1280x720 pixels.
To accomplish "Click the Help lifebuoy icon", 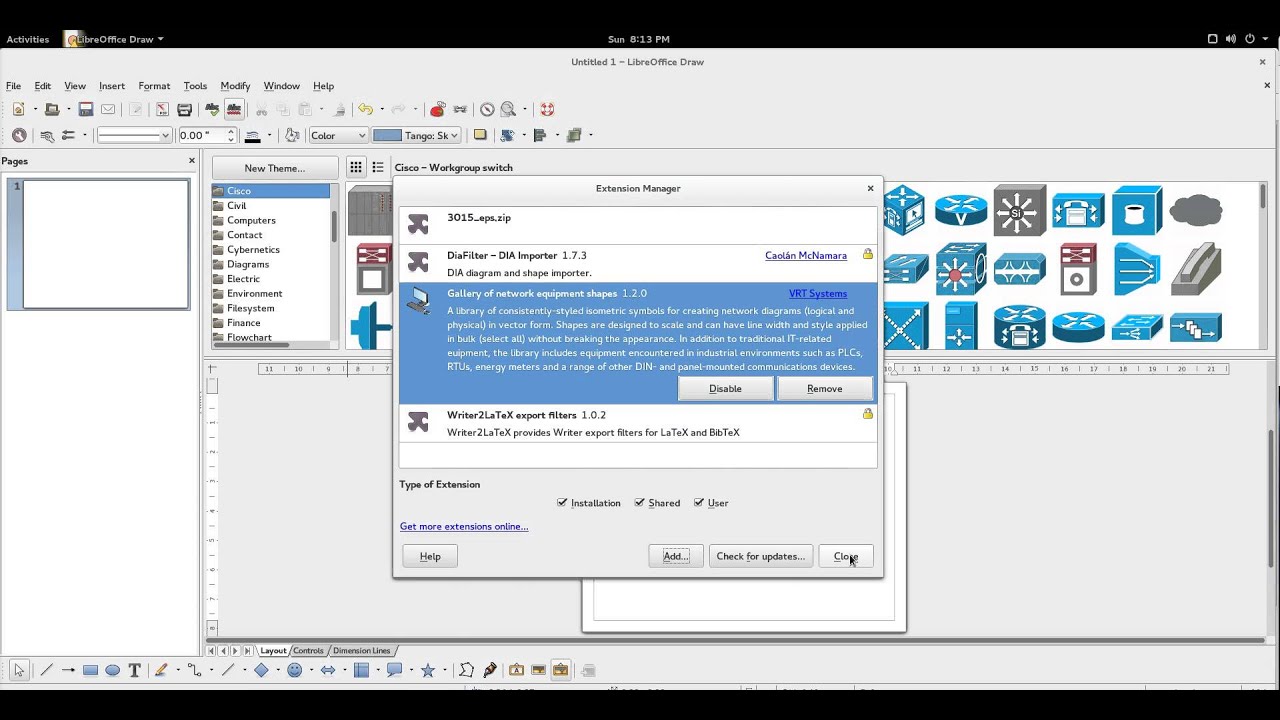I will (x=547, y=109).
